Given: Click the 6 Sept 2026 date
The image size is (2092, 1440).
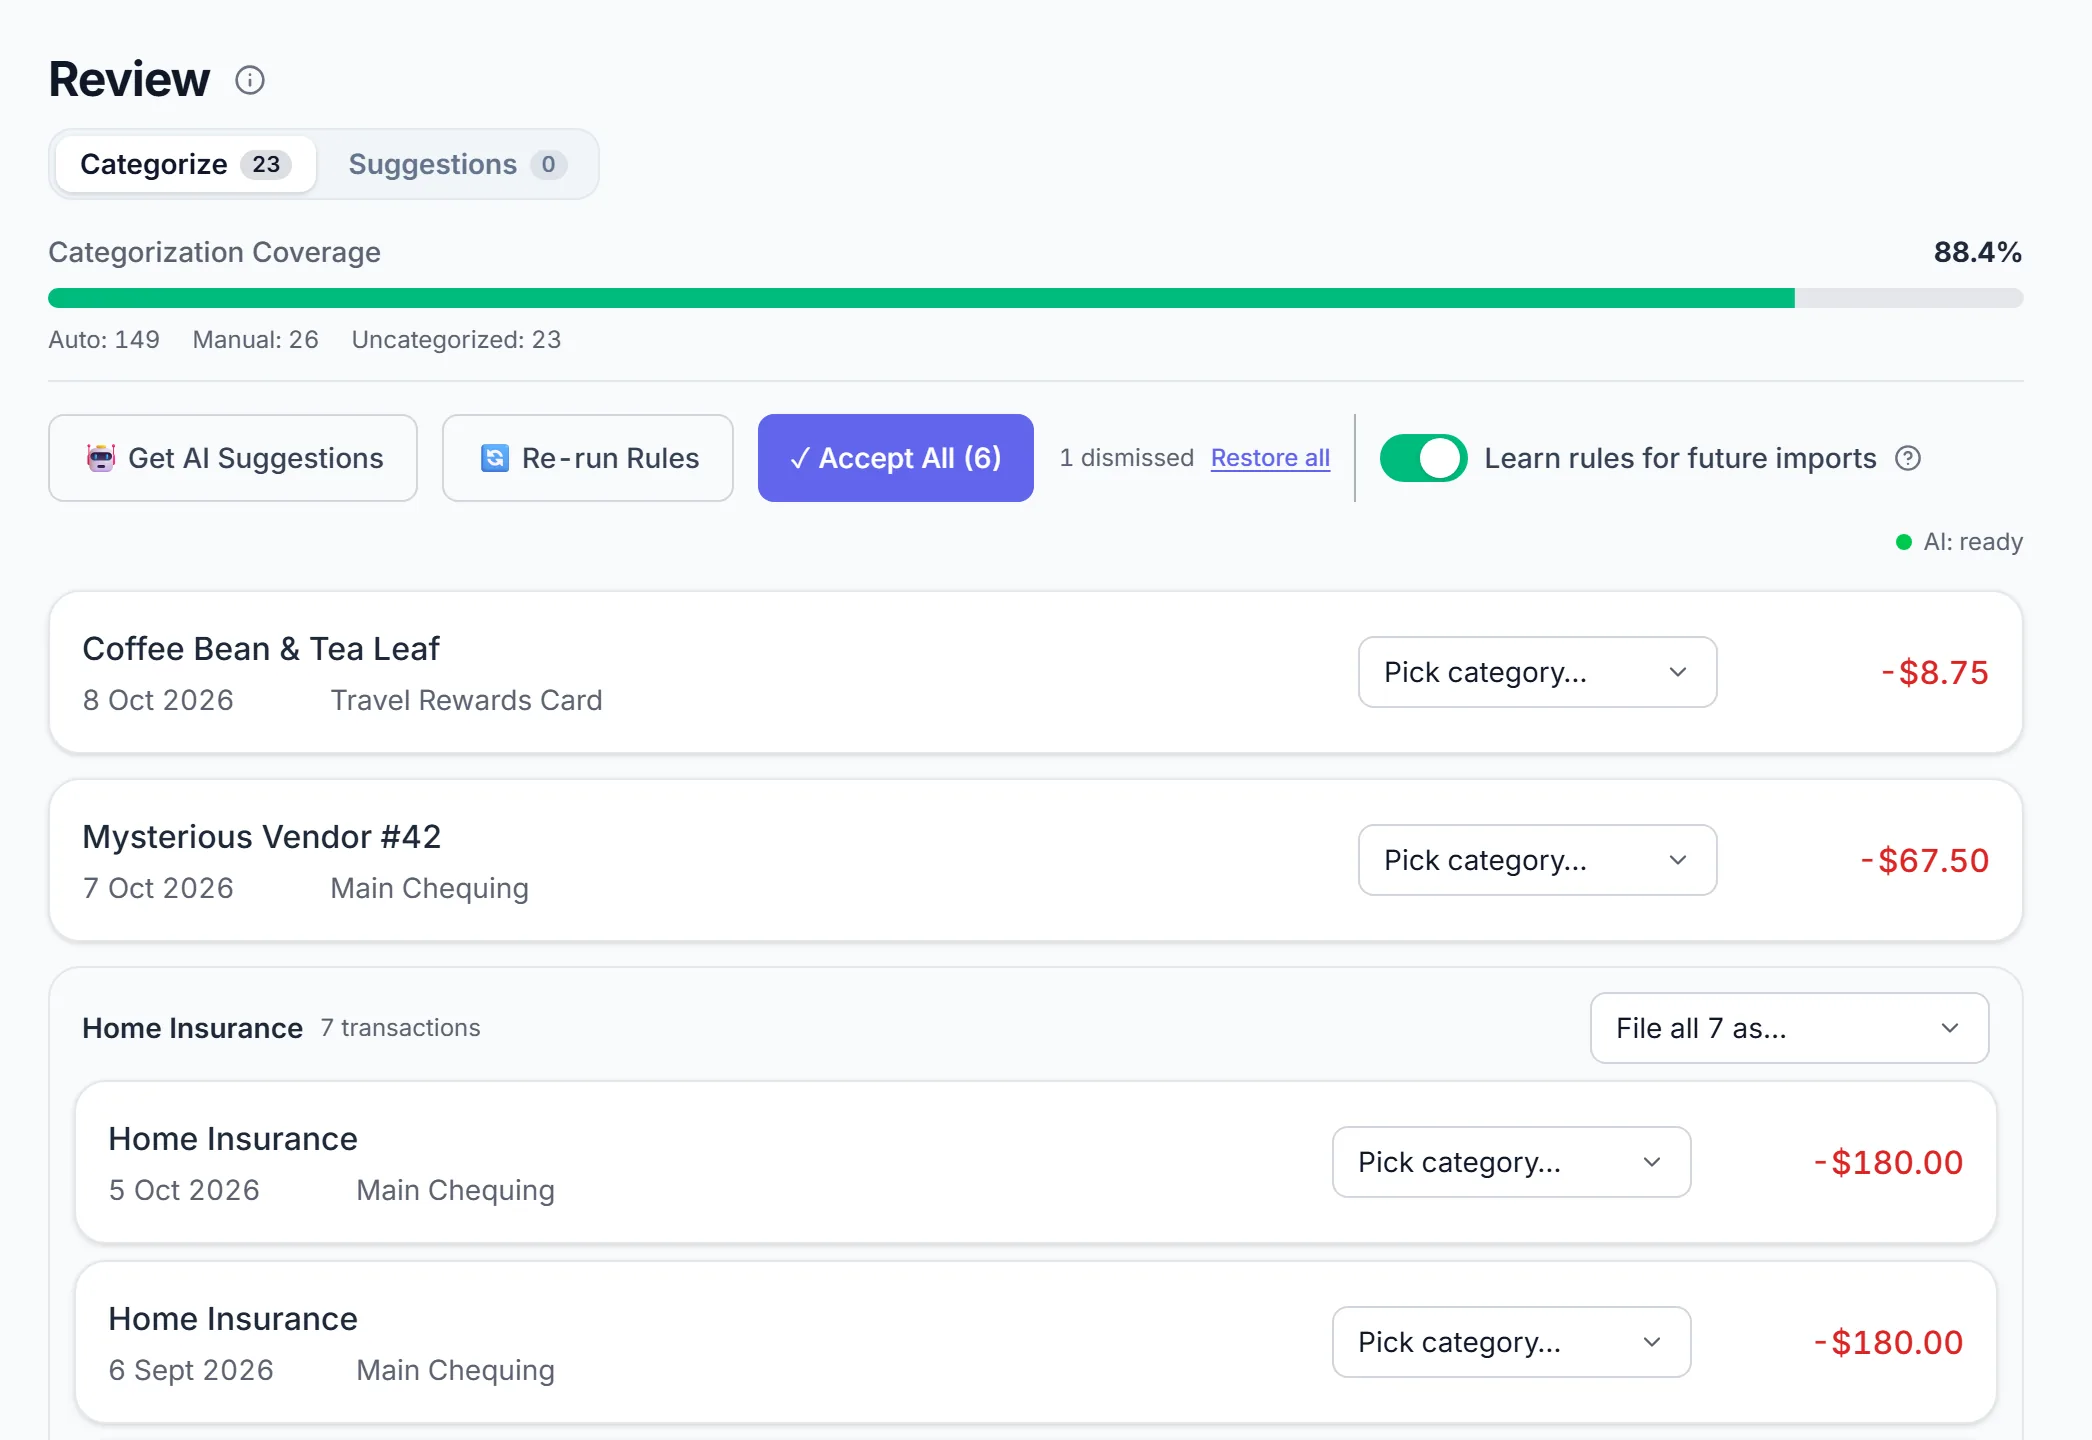Looking at the screenshot, I should click(x=191, y=1370).
